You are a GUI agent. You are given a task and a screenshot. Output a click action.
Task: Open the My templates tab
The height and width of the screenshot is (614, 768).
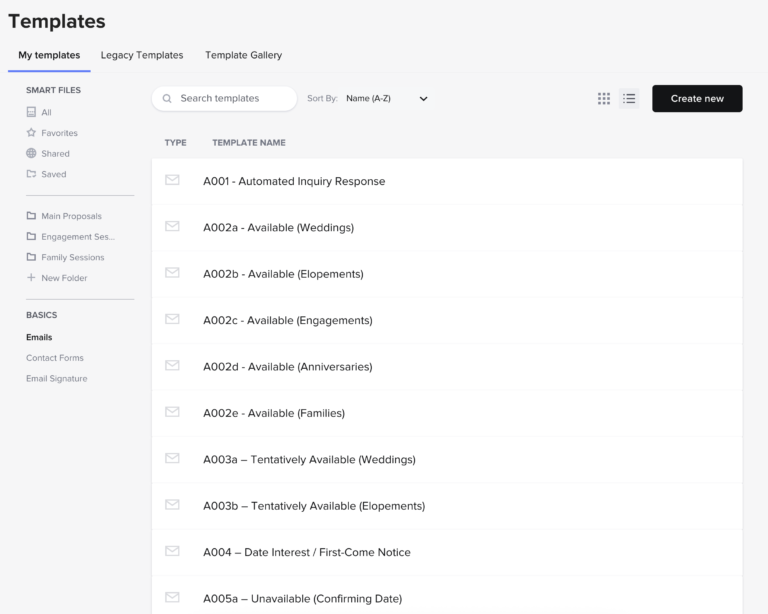point(49,55)
